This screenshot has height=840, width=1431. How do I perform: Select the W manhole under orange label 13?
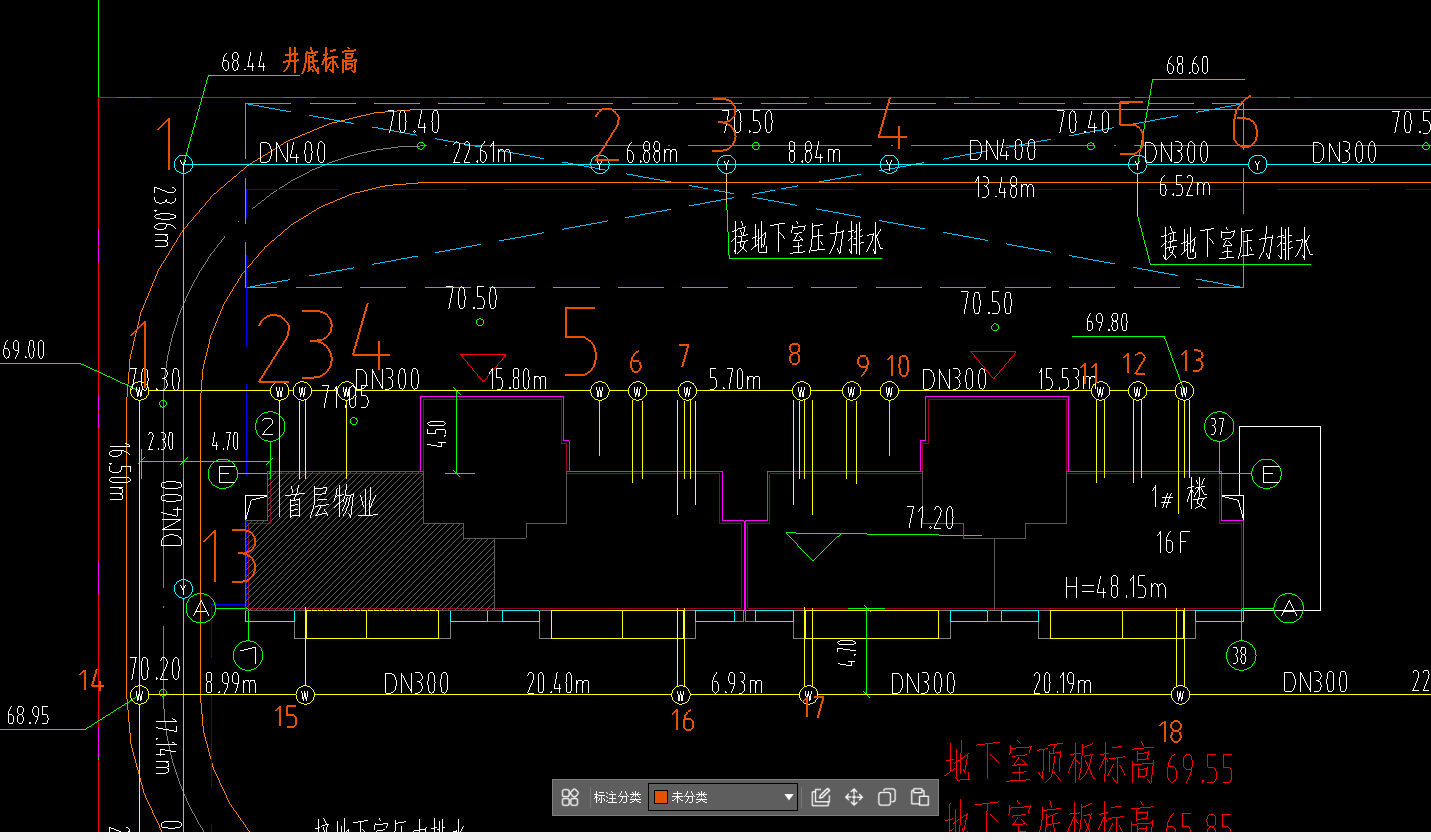[x=1185, y=391]
